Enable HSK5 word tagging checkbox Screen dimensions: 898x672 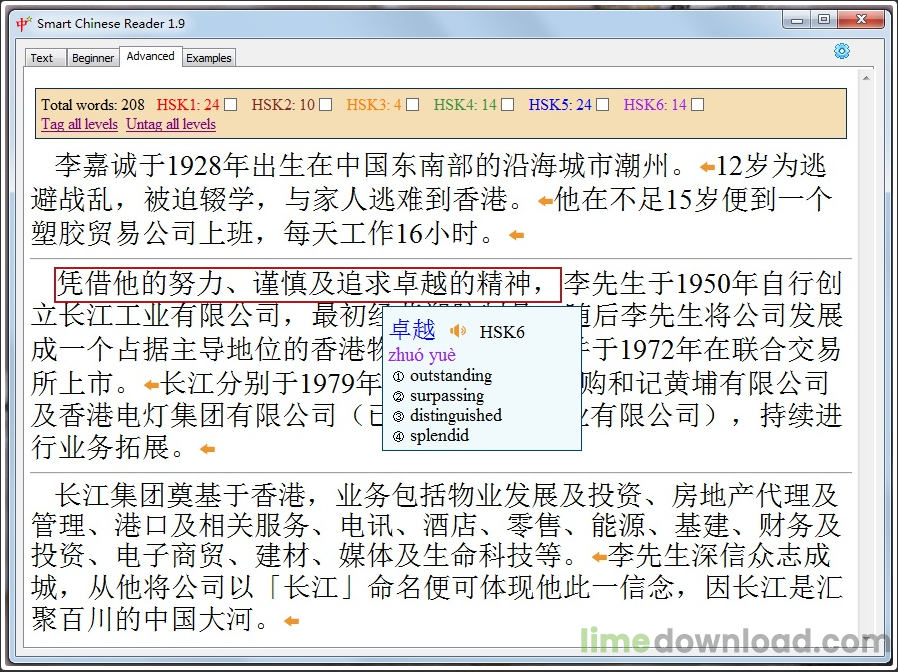point(602,105)
